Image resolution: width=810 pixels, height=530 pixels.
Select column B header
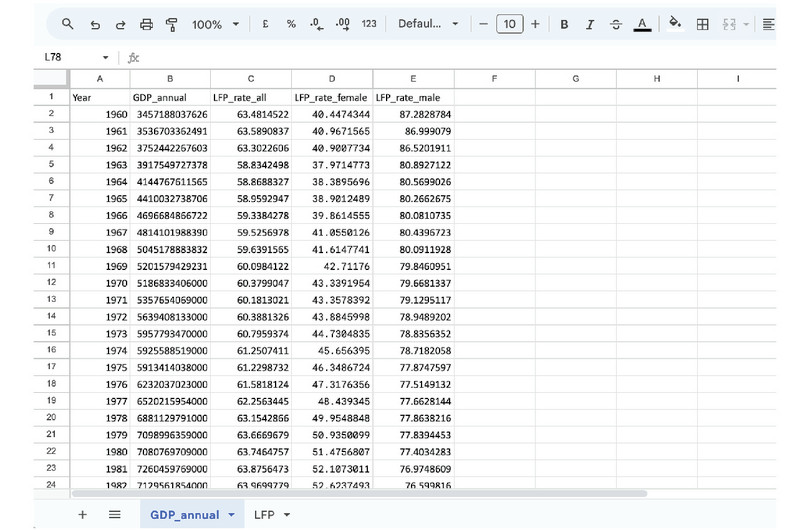[170, 79]
